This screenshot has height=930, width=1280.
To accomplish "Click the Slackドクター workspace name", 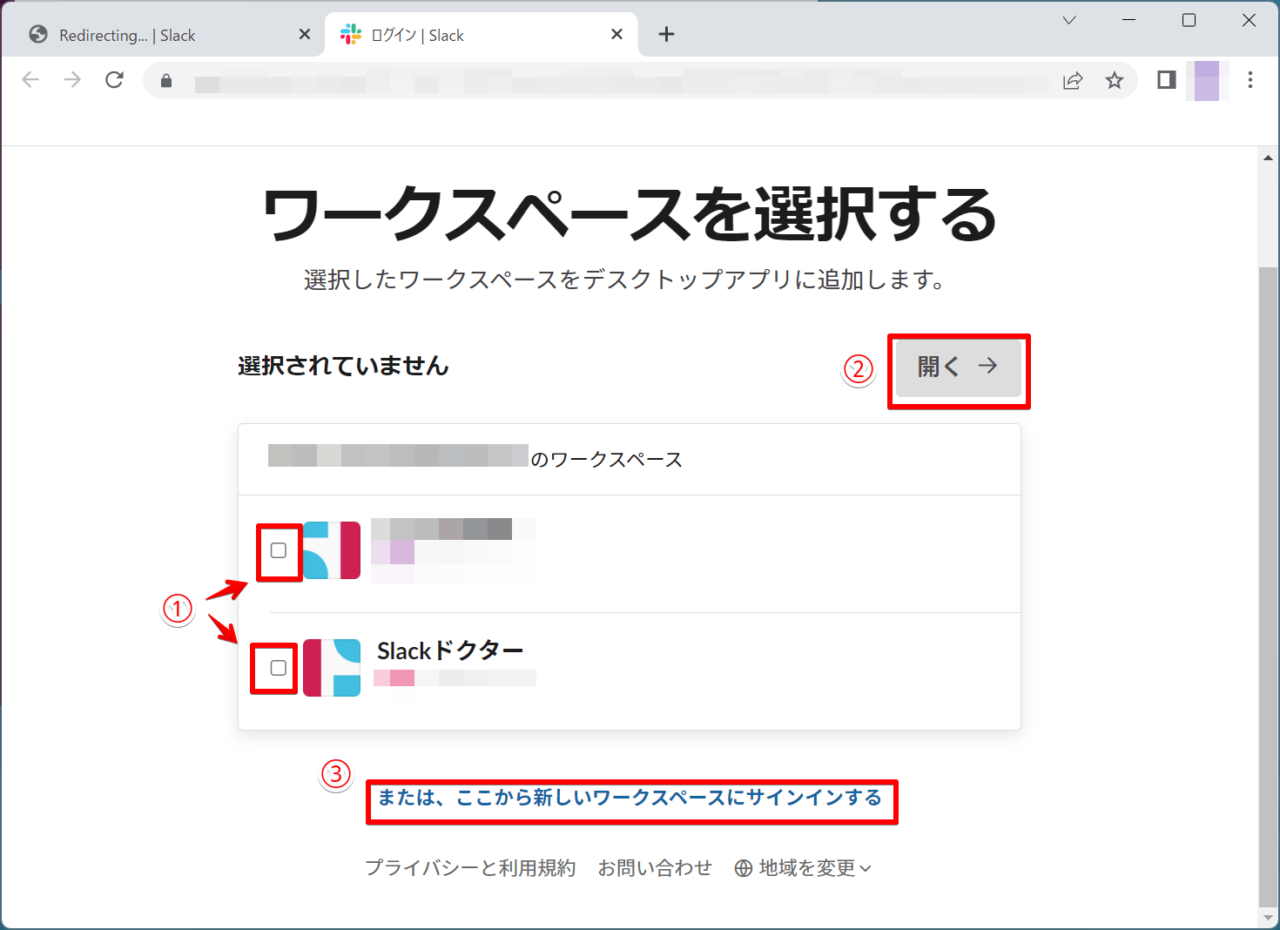I will click(x=450, y=651).
